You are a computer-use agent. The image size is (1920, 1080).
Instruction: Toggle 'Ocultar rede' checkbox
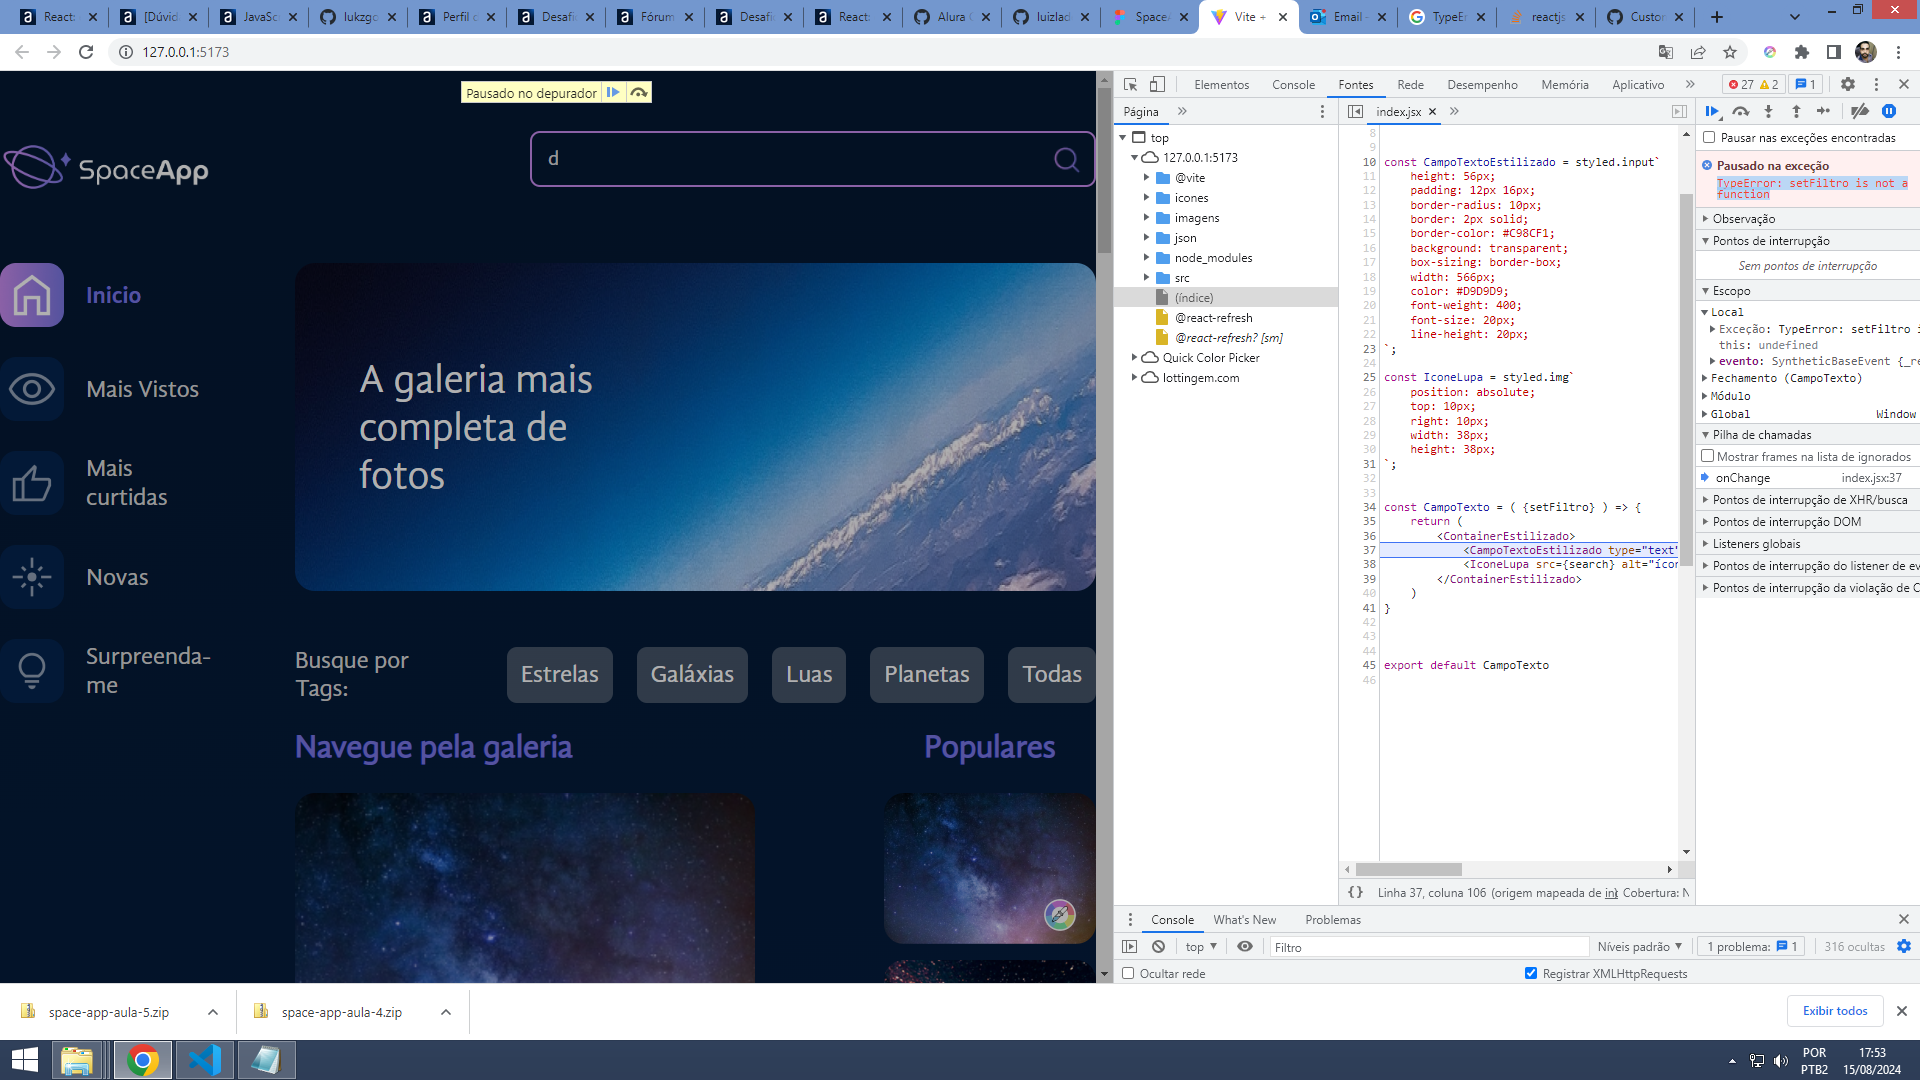tap(1130, 973)
